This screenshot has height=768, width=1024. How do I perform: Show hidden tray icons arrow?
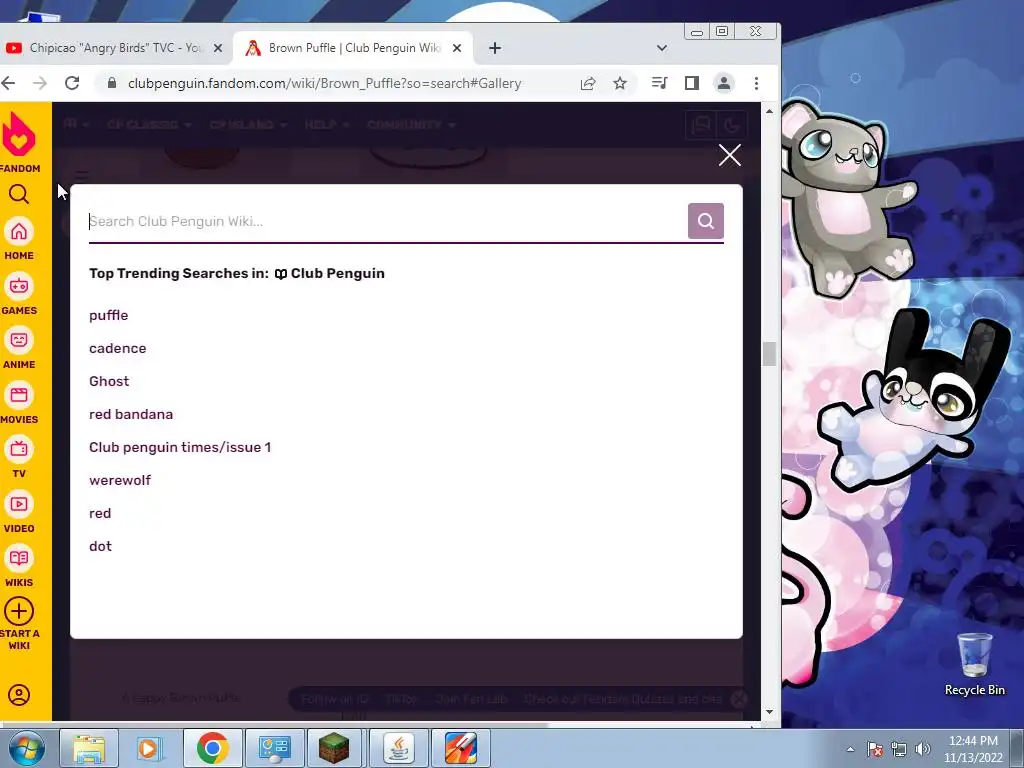click(x=850, y=749)
